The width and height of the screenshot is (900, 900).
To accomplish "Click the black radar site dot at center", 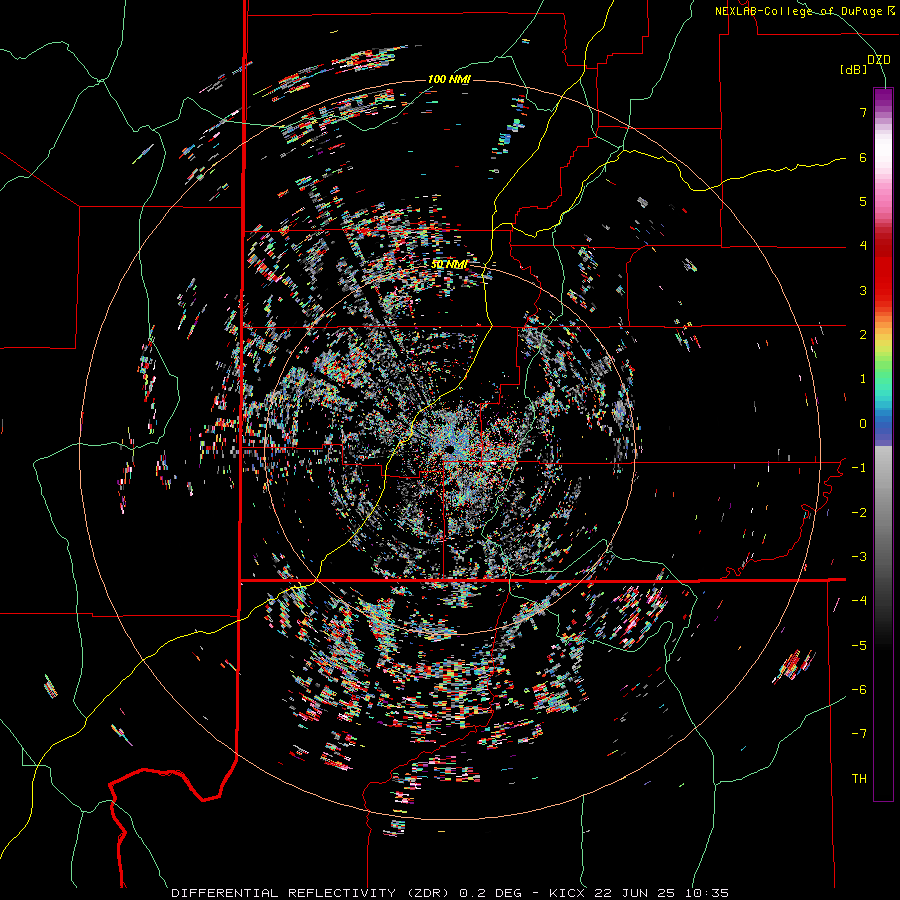I will click(450, 448).
